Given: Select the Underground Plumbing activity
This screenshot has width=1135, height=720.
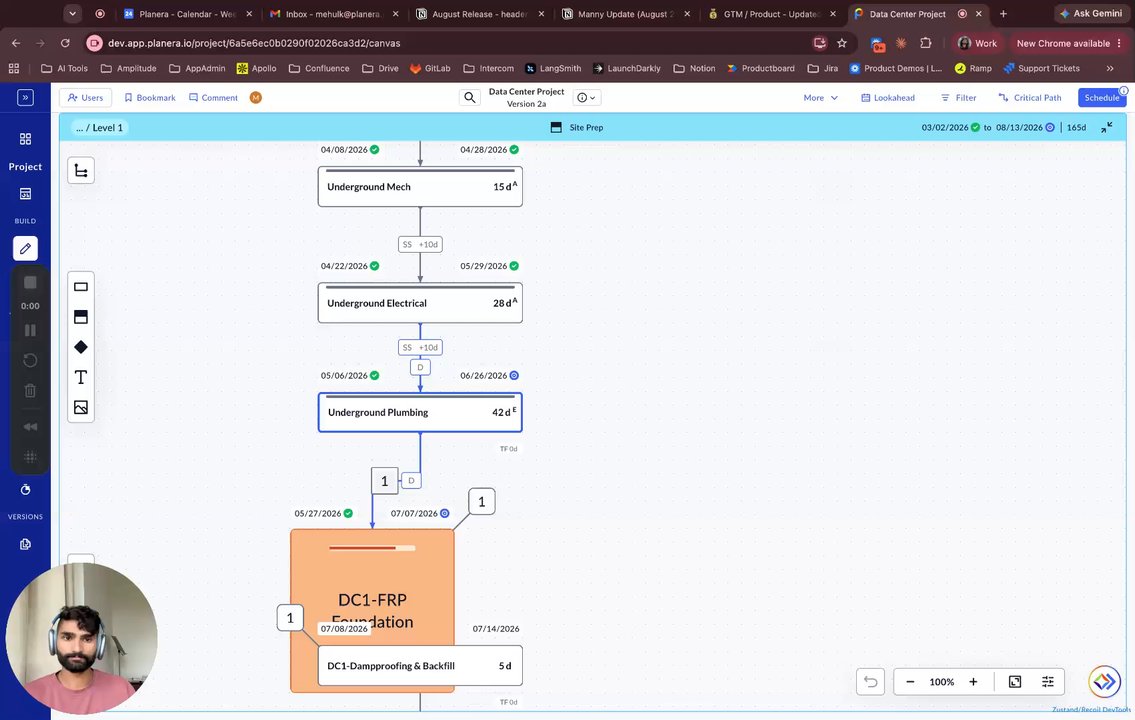Looking at the screenshot, I should click(x=420, y=412).
